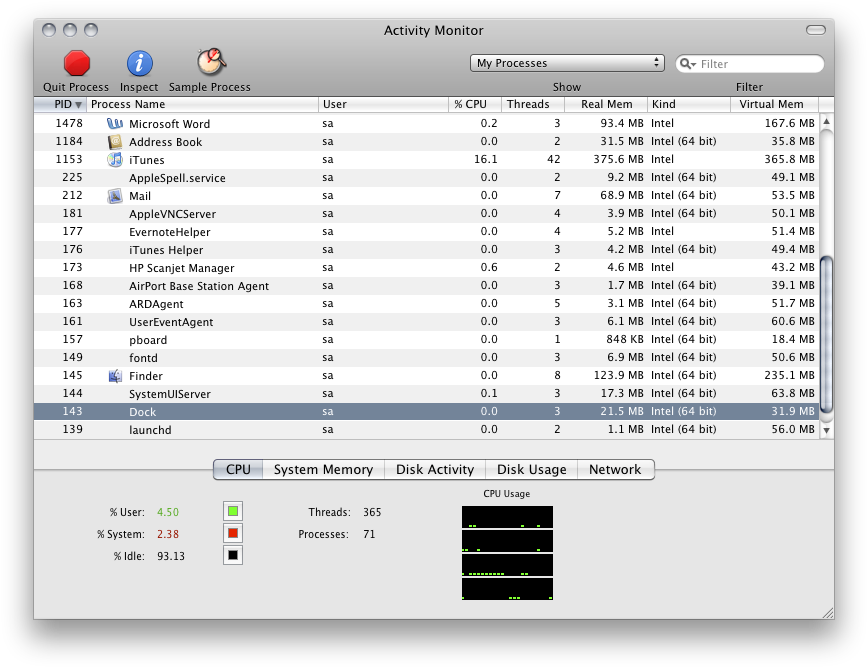The height and width of the screenshot is (667, 867).
Task: Click the green % User color swatch
Action: coord(233,511)
